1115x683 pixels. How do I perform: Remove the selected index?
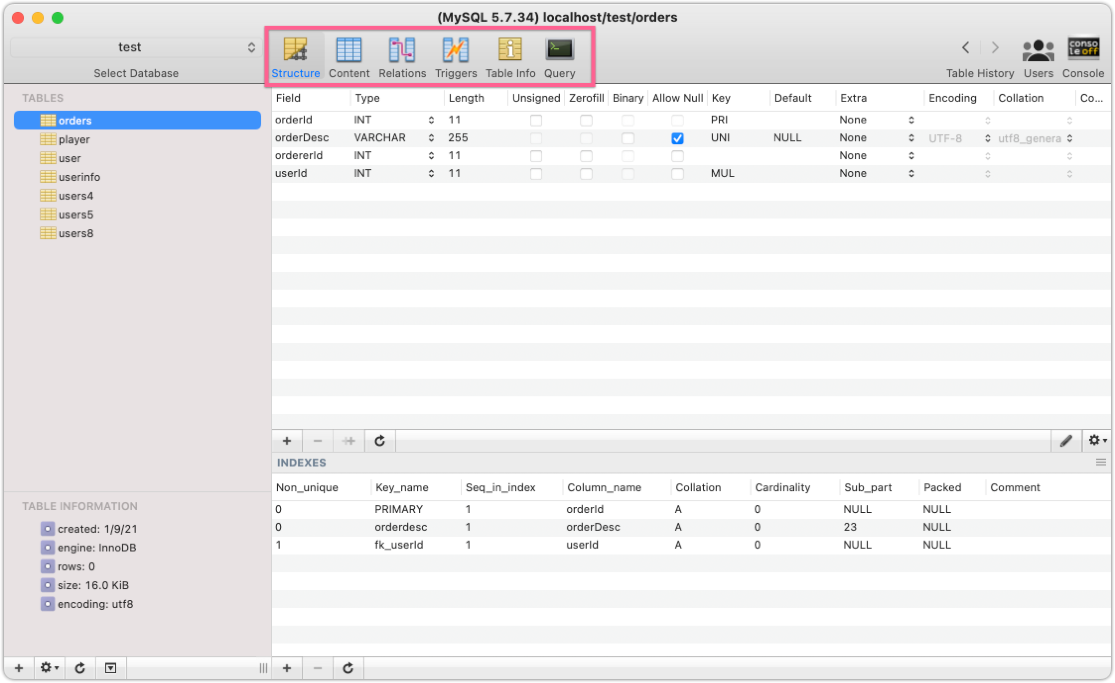point(318,668)
